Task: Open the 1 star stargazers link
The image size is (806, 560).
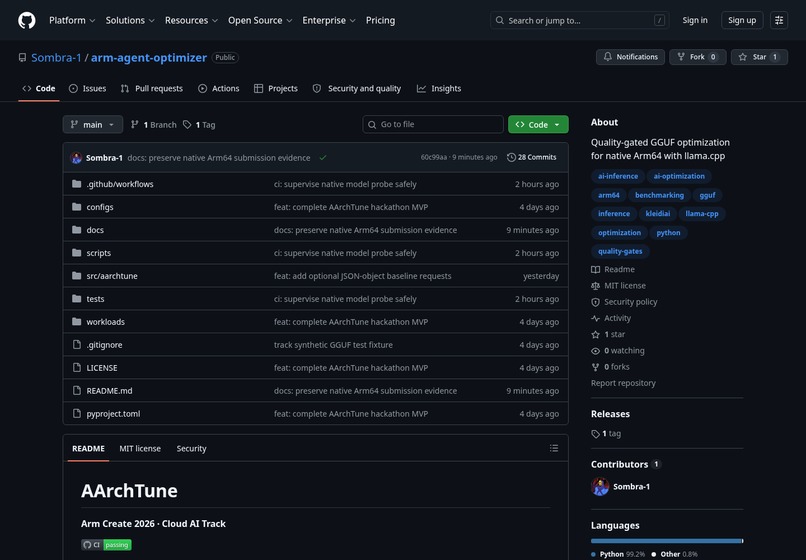Action: [x=608, y=334]
